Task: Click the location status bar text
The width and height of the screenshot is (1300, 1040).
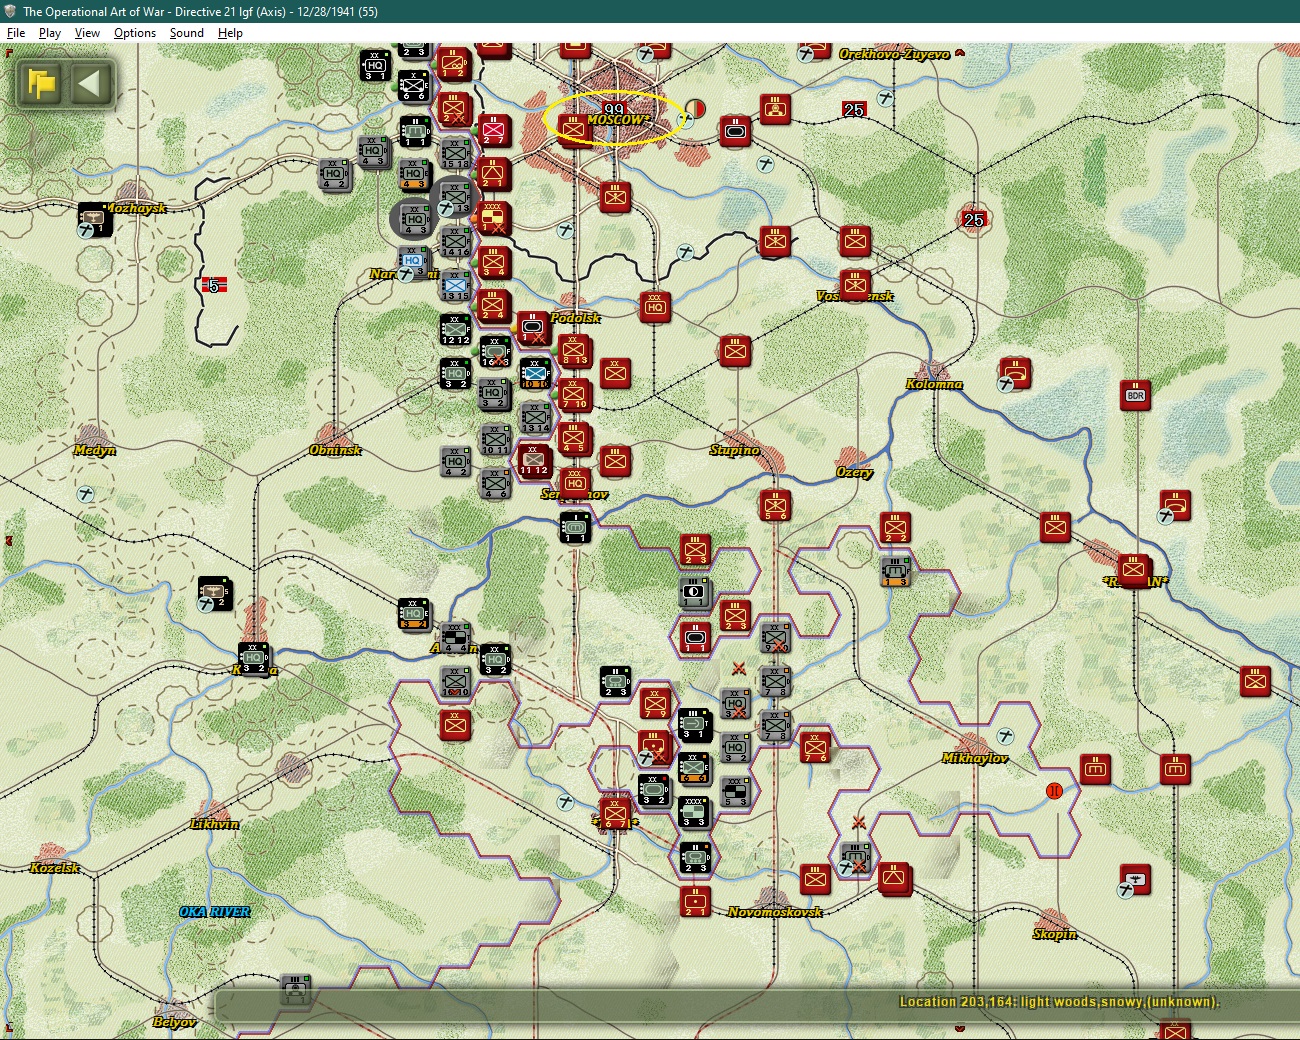Action: (x=1059, y=1002)
